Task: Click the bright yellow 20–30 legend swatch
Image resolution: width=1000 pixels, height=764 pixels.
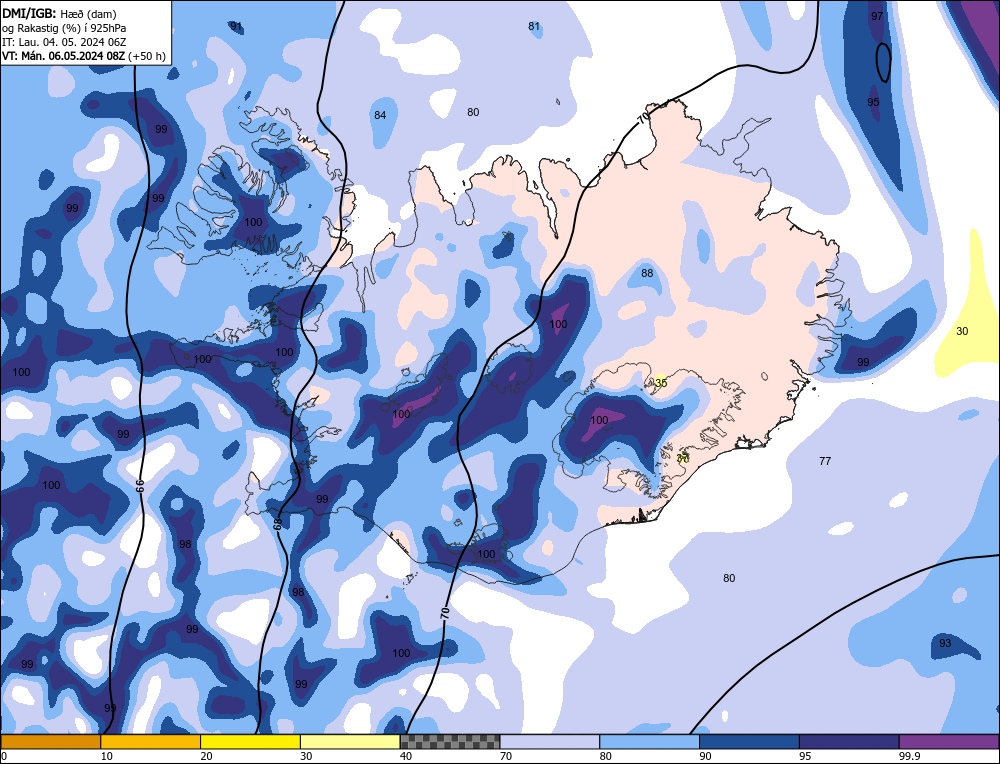Action: pyautogui.click(x=250, y=742)
